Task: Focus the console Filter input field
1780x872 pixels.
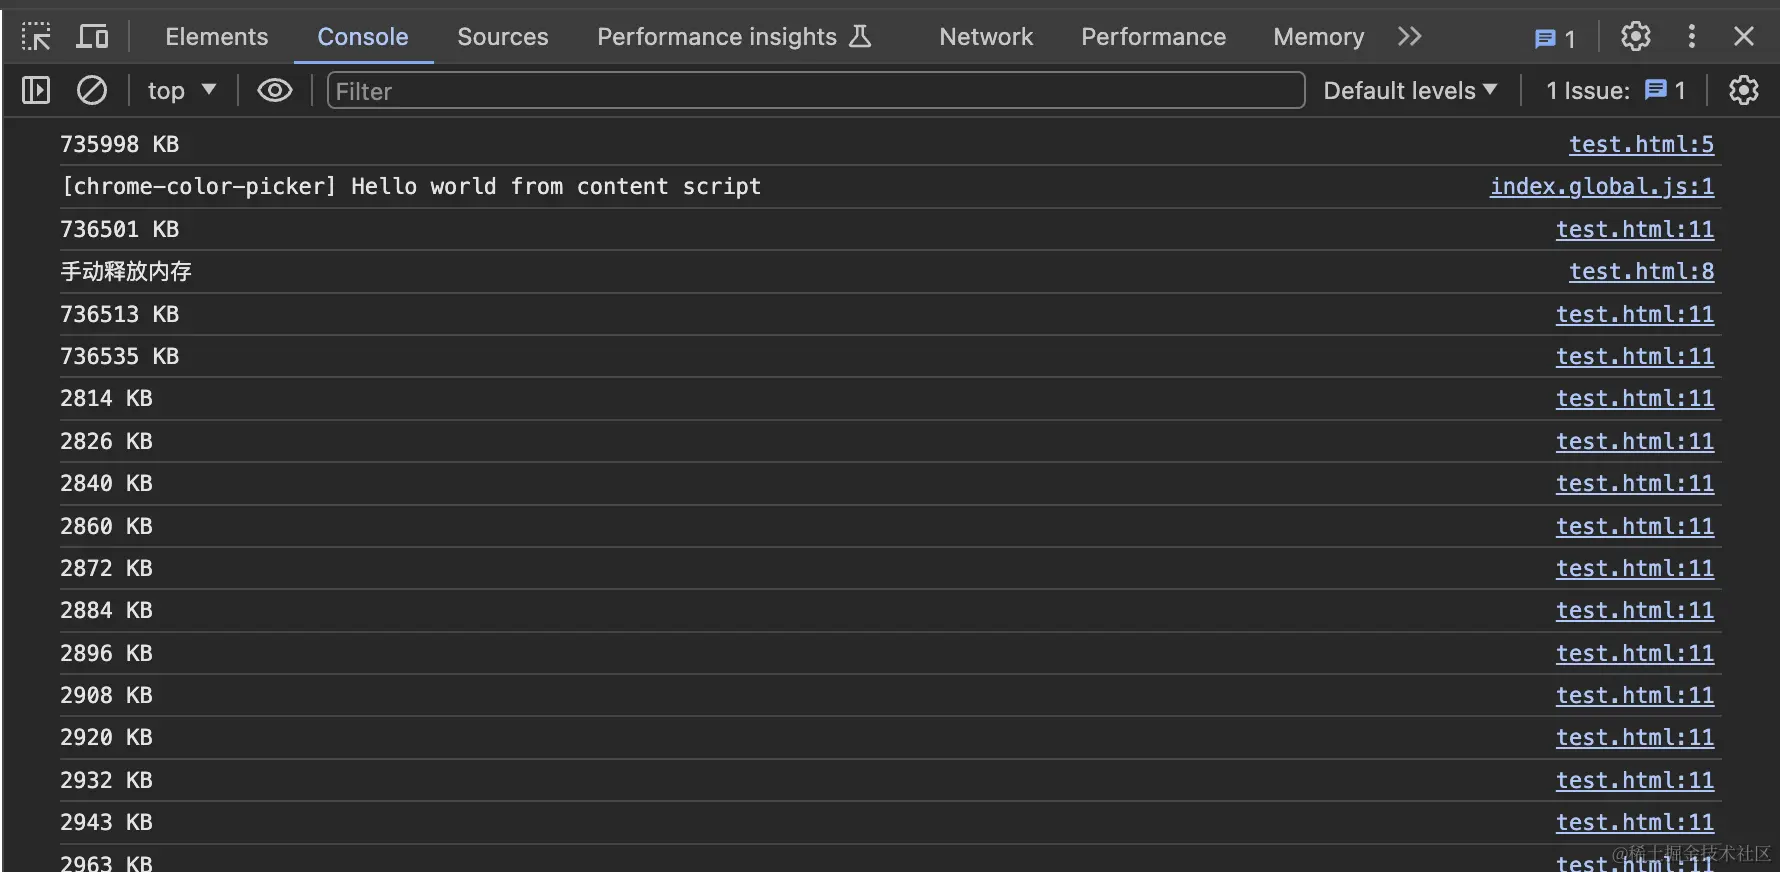Action: pyautogui.click(x=815, y=91)
